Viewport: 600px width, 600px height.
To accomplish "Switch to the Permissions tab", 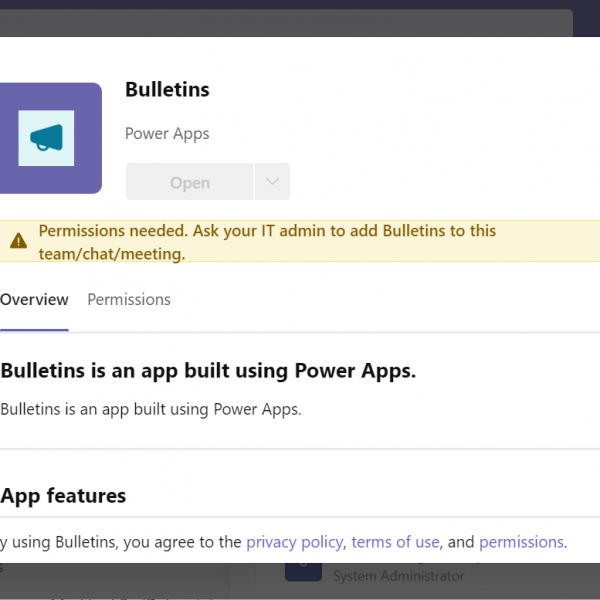I will (x=129, y=300).
